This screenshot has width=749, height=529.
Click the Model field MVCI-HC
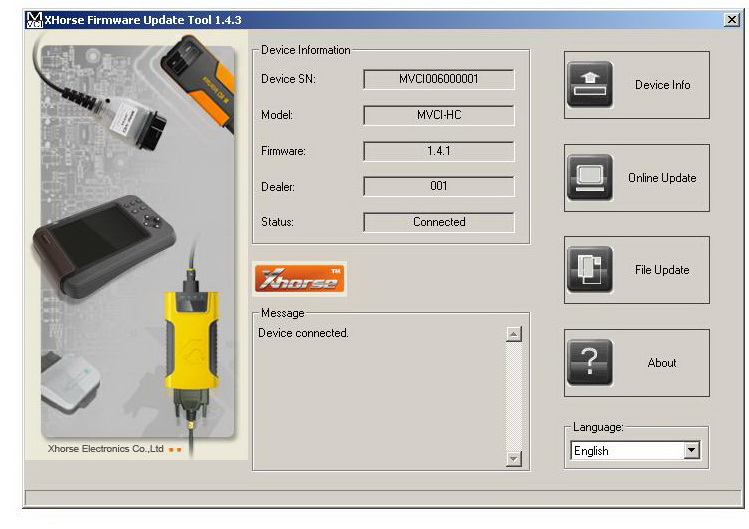[x=439, y=115]
